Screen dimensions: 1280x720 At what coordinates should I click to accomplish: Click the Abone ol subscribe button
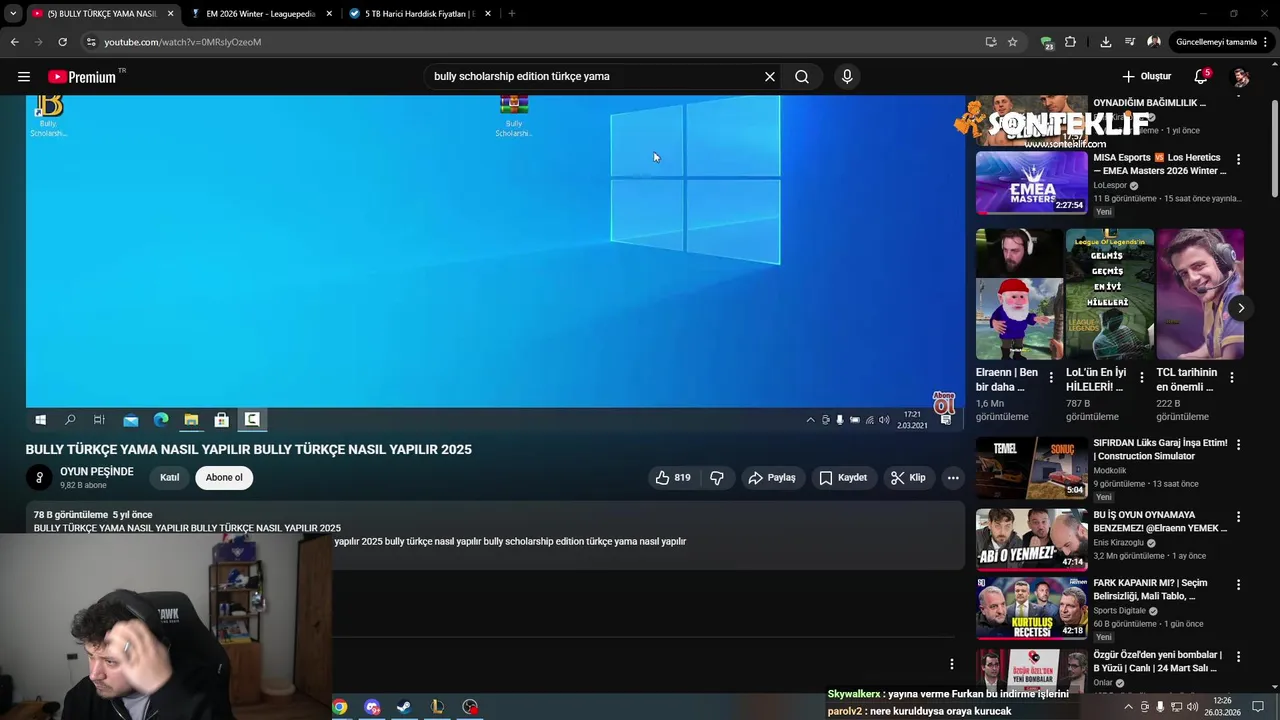(224, 478)
